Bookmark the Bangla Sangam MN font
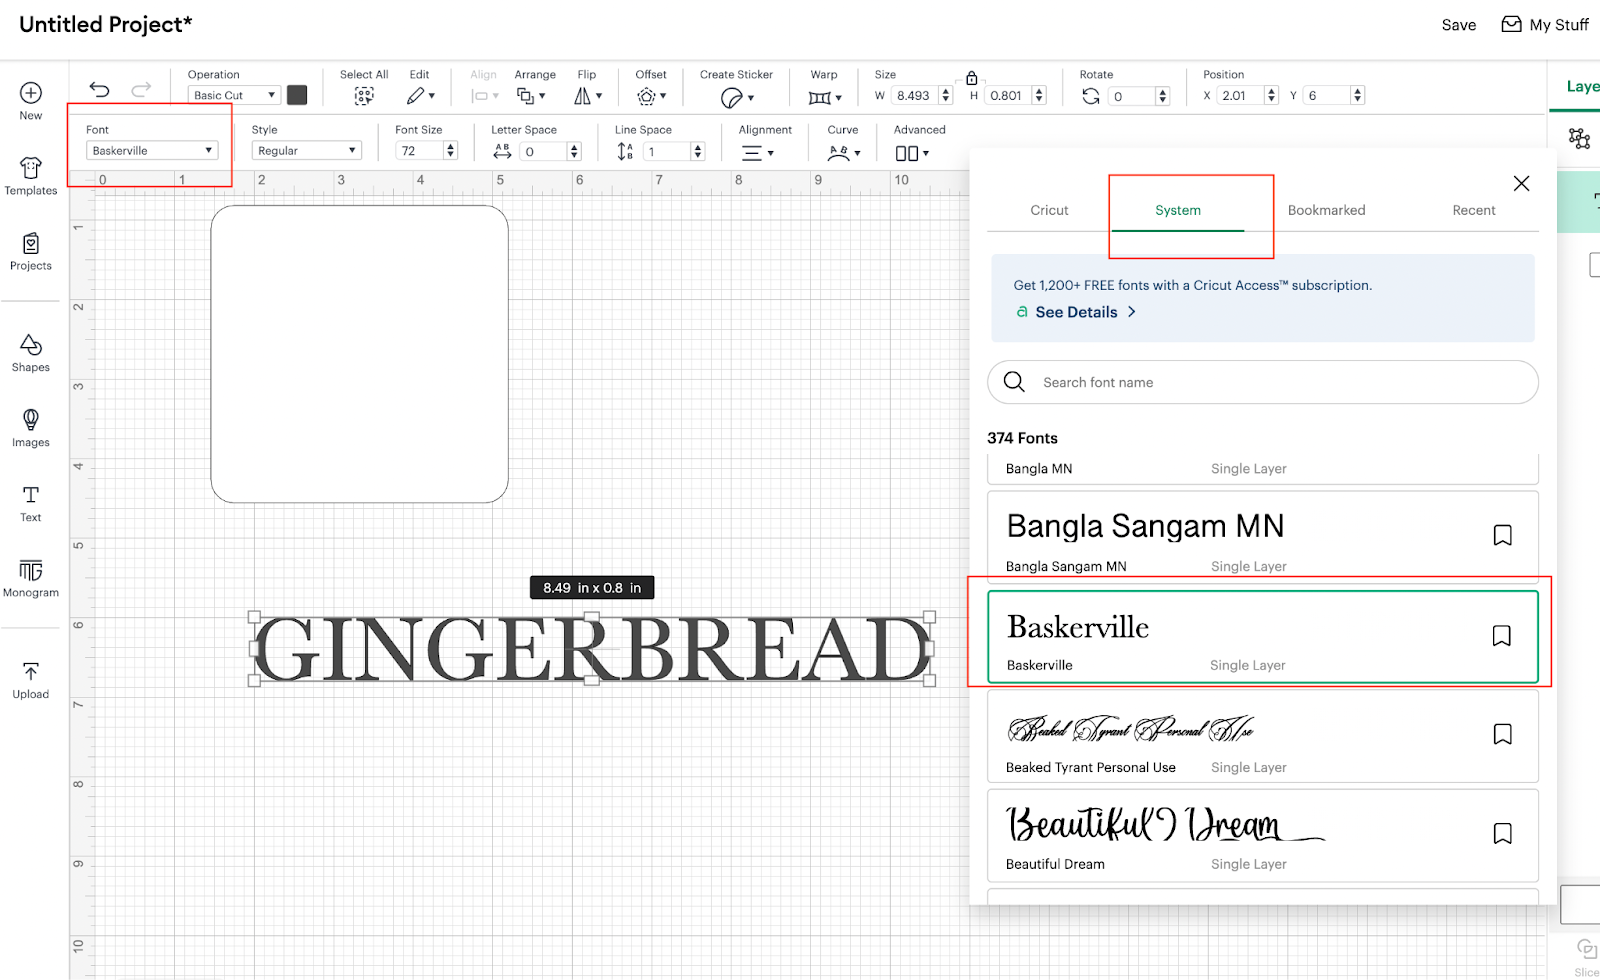This screenshot has width=1600, height=980. click(1502, 535)
